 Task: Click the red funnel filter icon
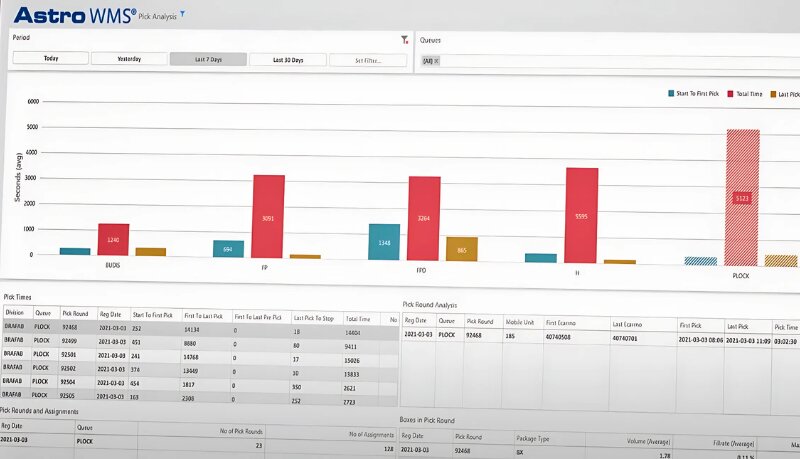click(x=404, y=40)
